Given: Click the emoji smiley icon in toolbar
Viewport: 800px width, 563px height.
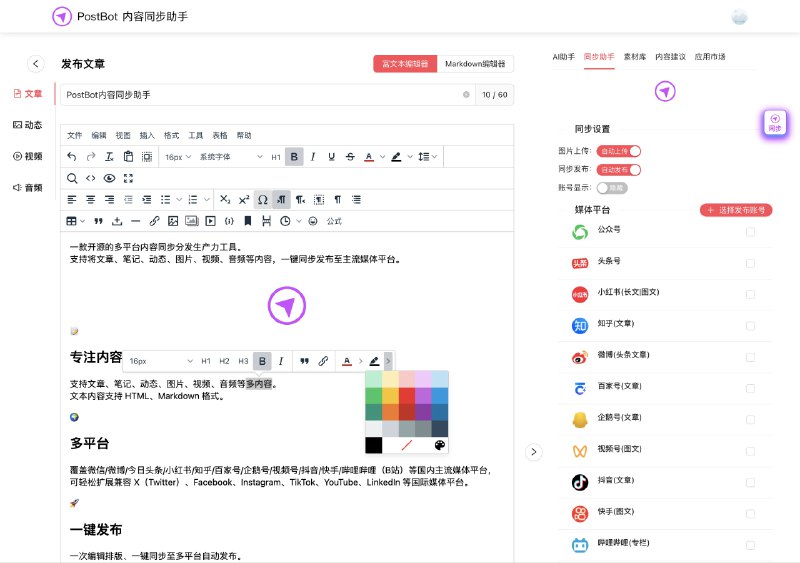Looking at the screenshot, I should [x=313, y=220].
